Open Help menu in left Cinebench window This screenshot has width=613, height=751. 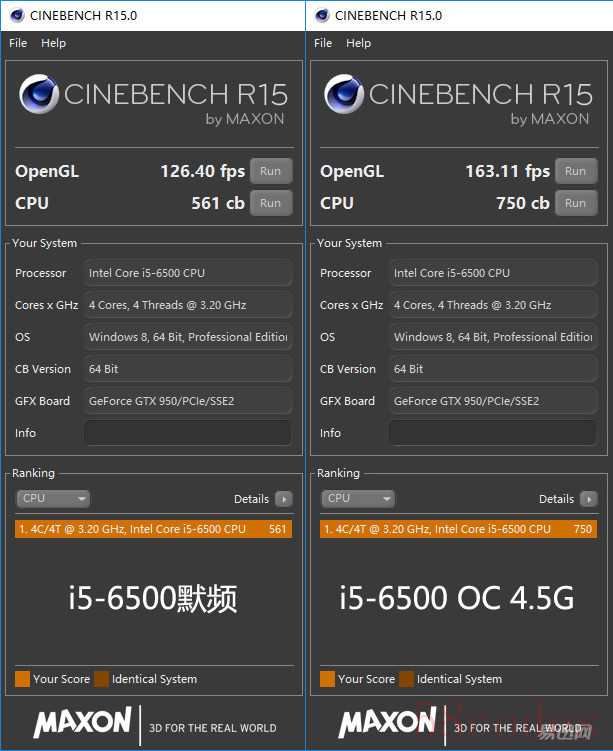coord(53,43)
